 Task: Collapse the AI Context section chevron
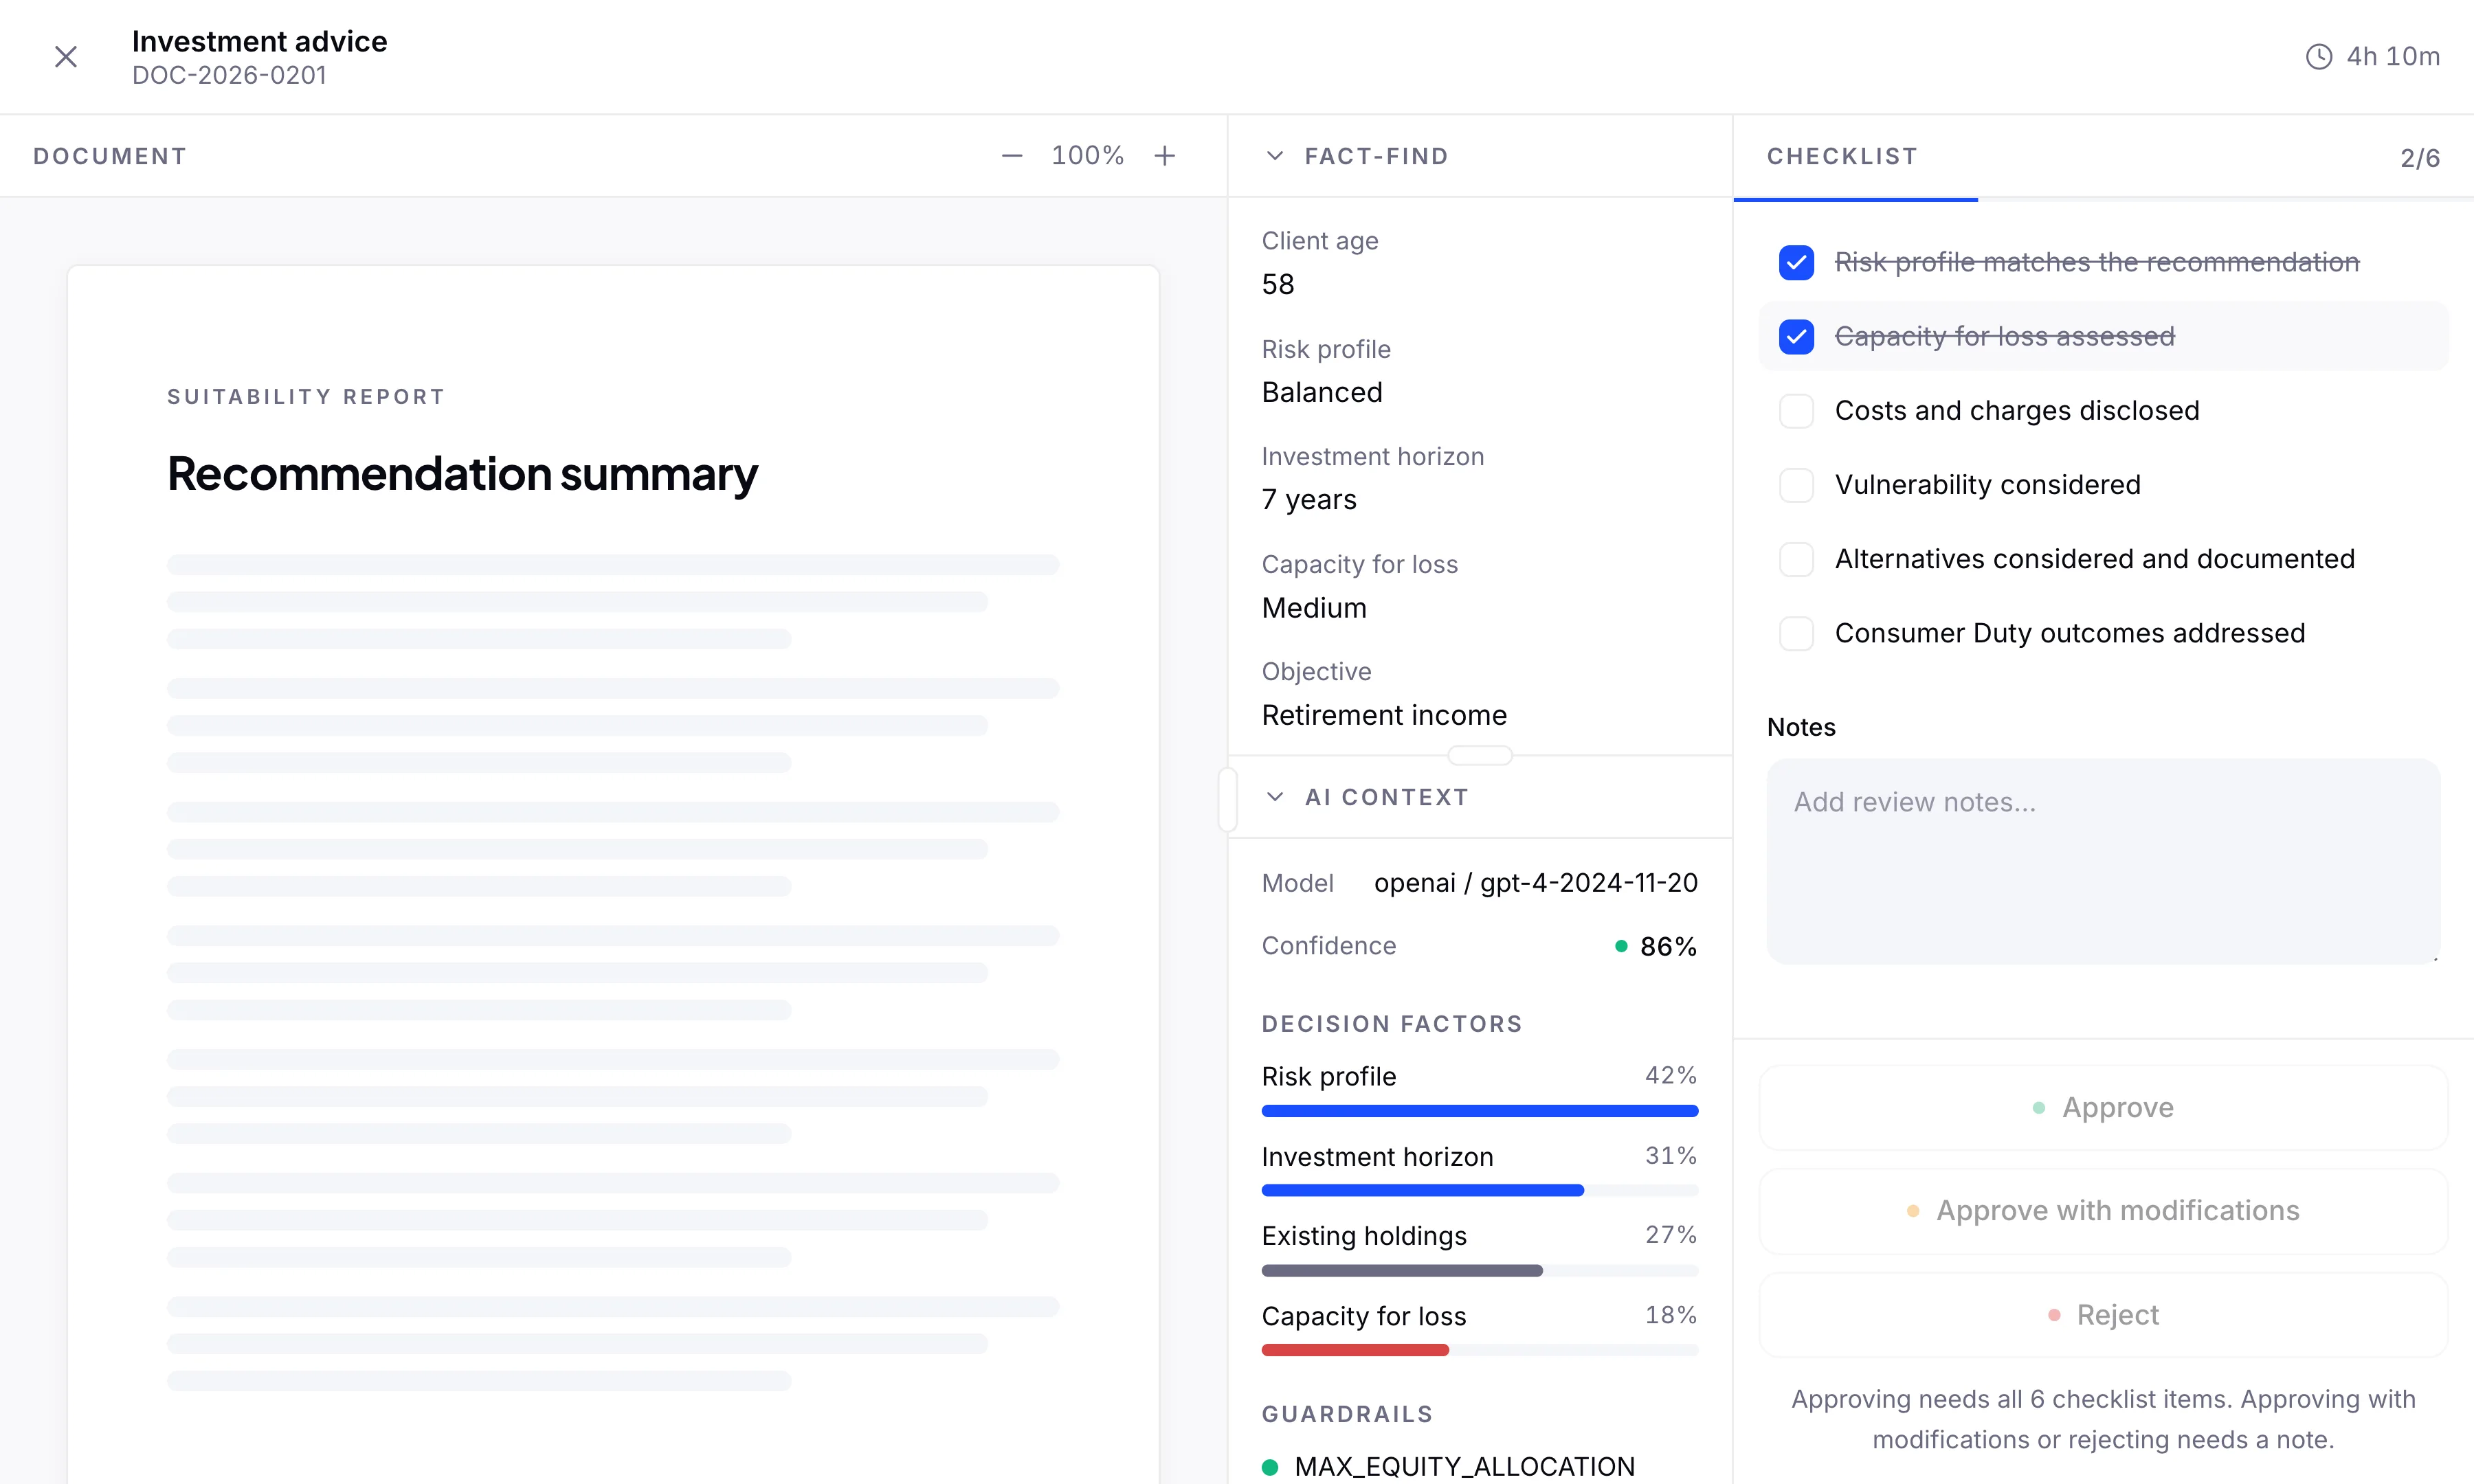(x=1275, y=797)
